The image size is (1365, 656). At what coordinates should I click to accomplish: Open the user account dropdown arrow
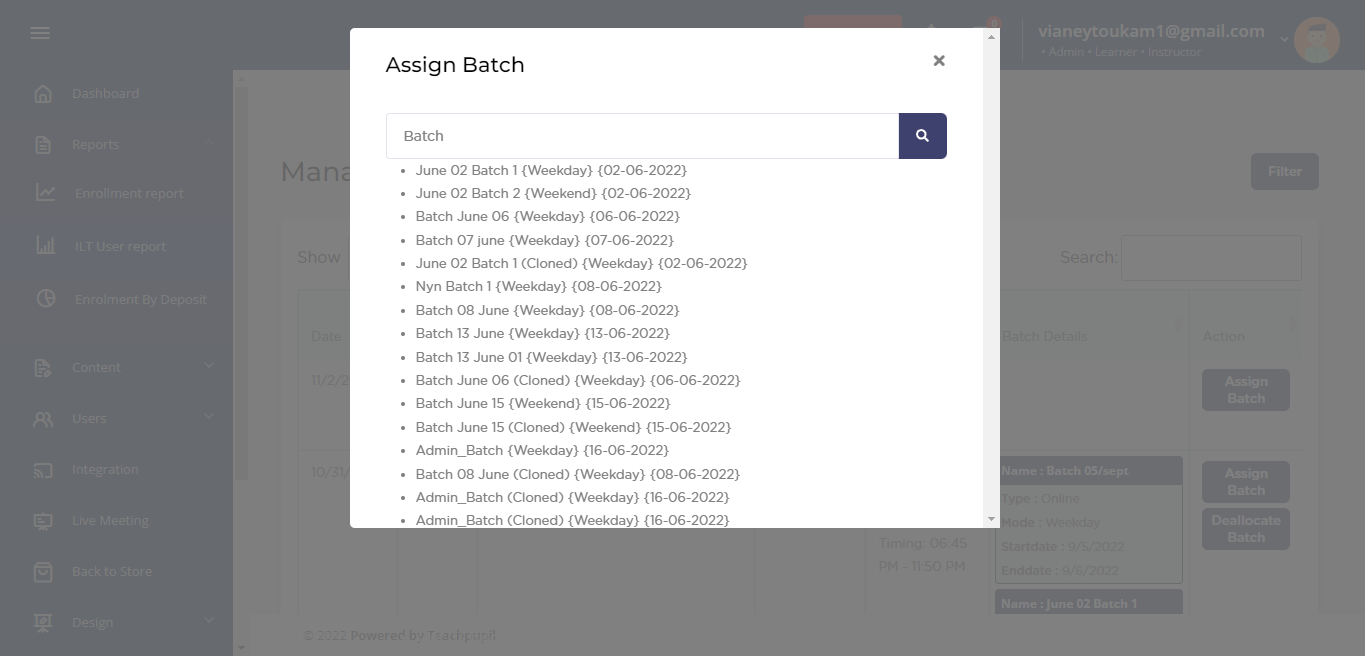point(1284,40)
